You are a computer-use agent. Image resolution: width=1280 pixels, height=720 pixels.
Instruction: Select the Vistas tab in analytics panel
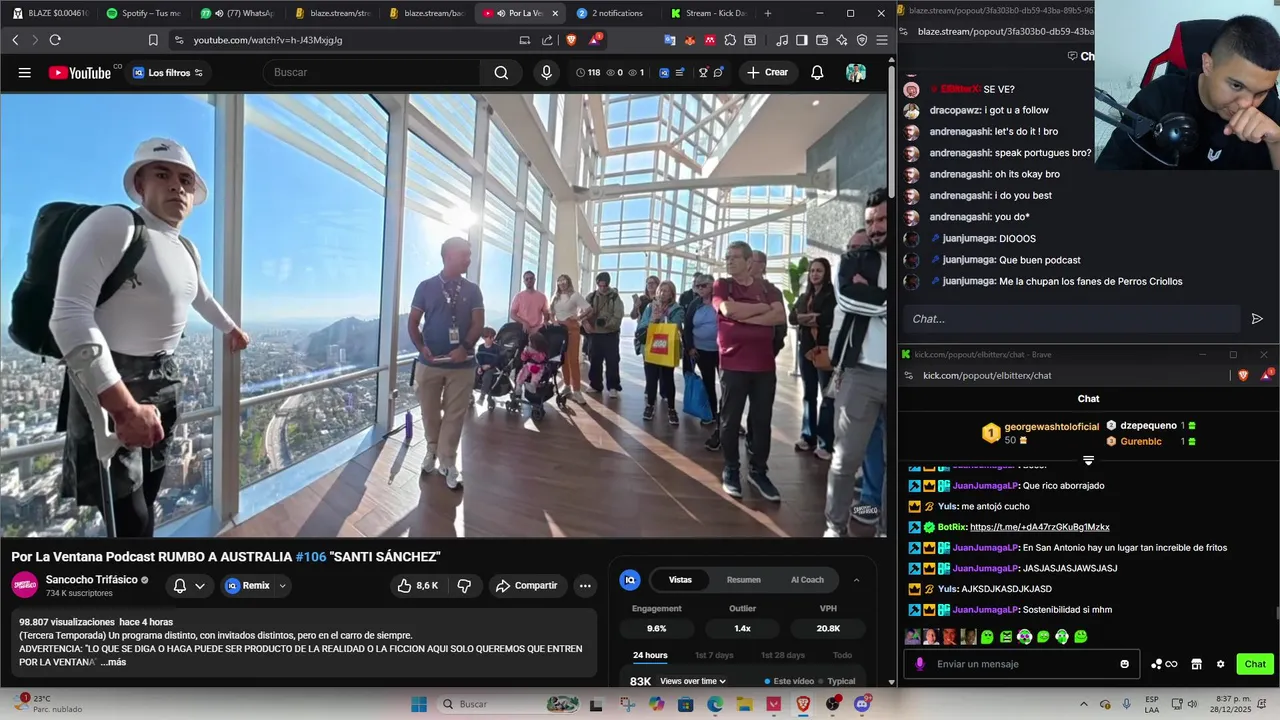click(x=680, y=580)
